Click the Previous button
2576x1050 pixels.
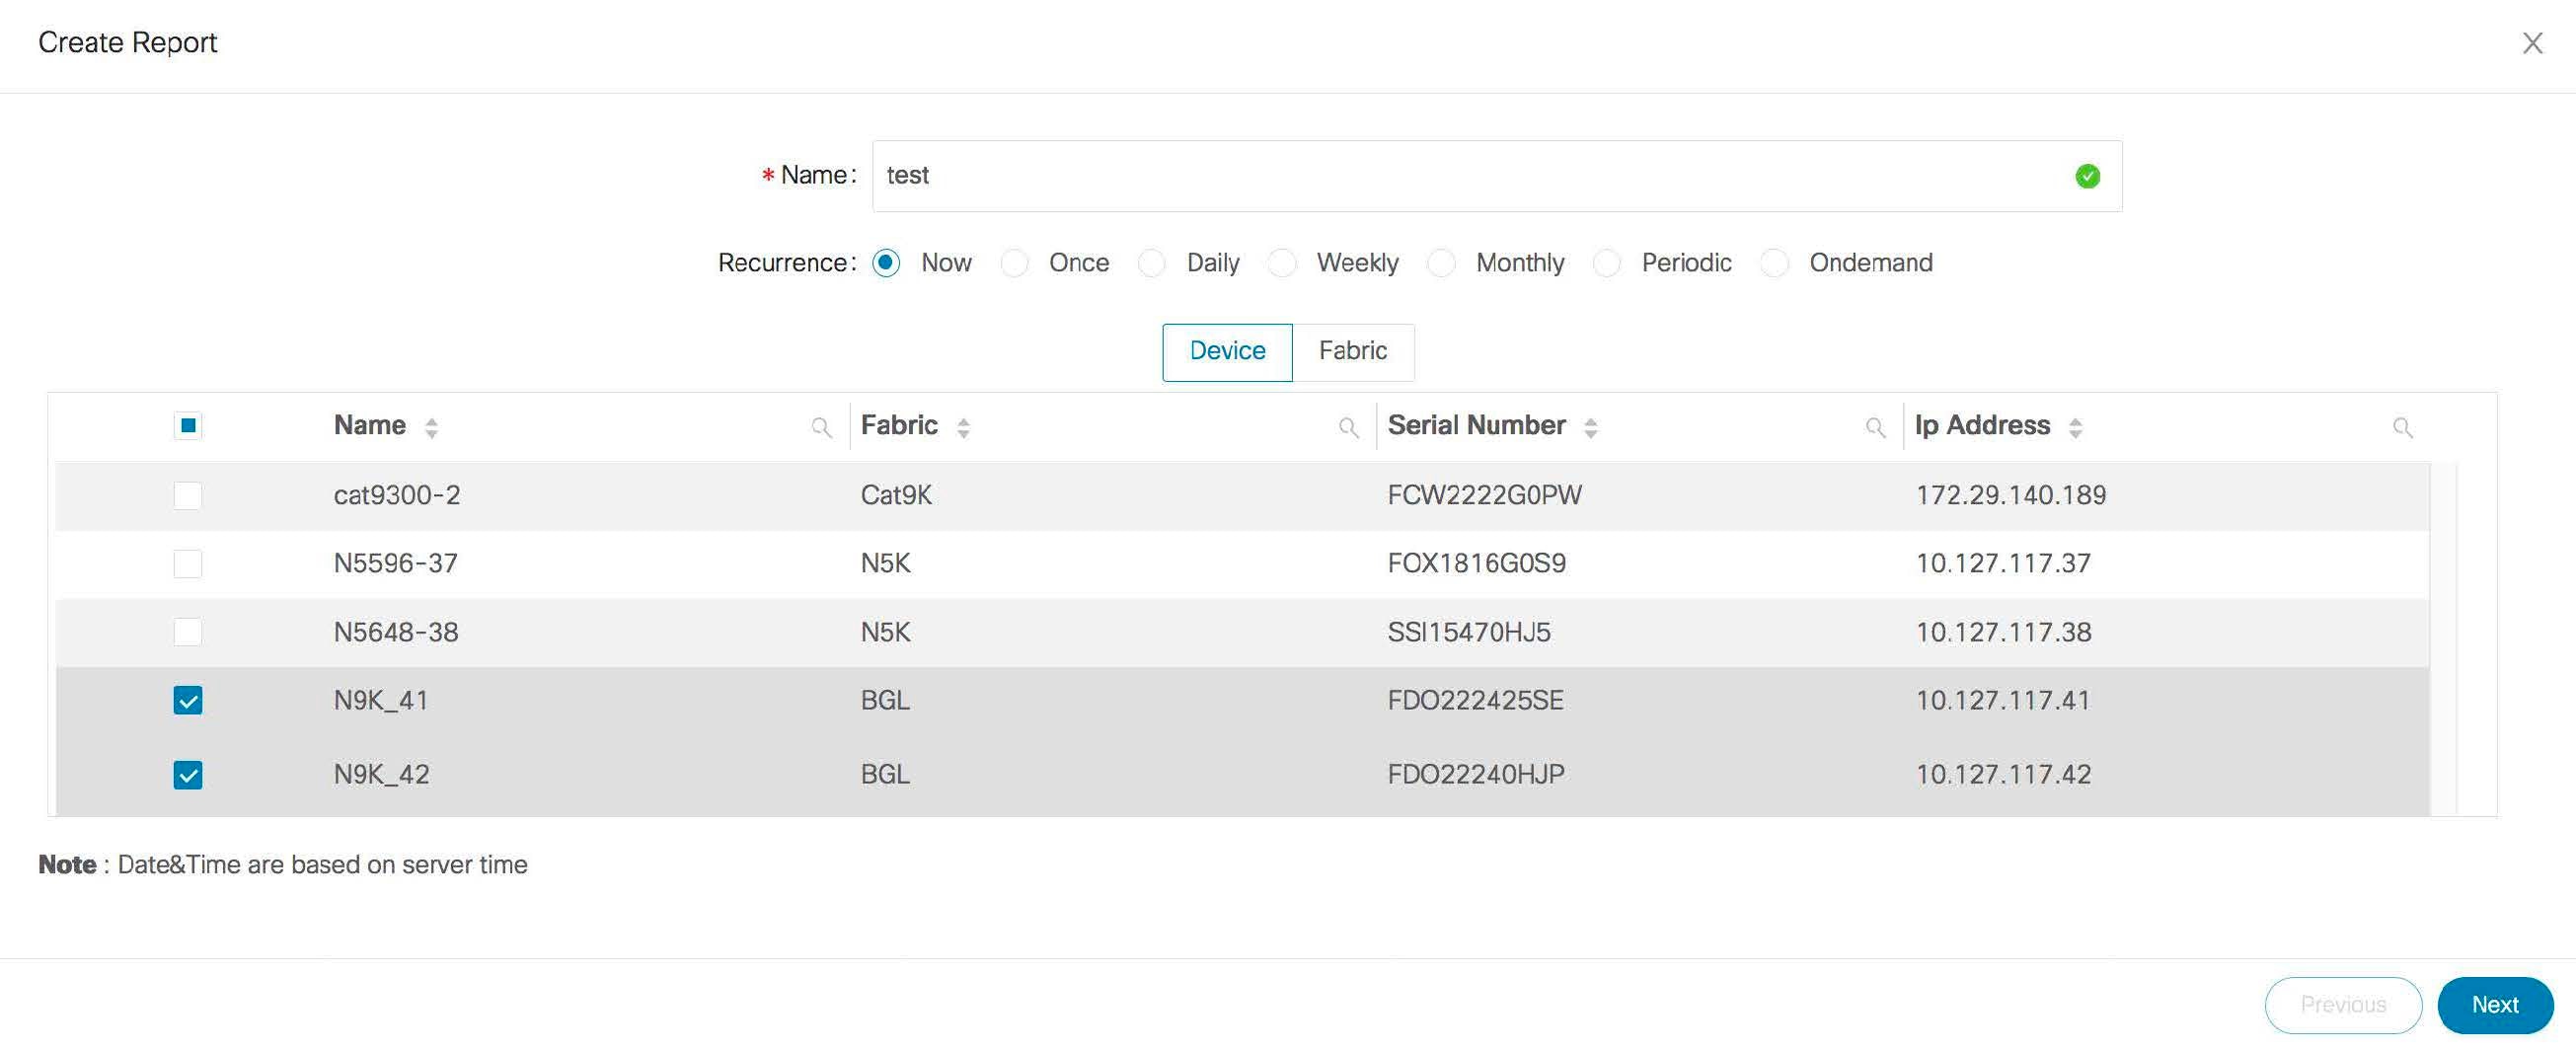click(x=2344, y=1005)
